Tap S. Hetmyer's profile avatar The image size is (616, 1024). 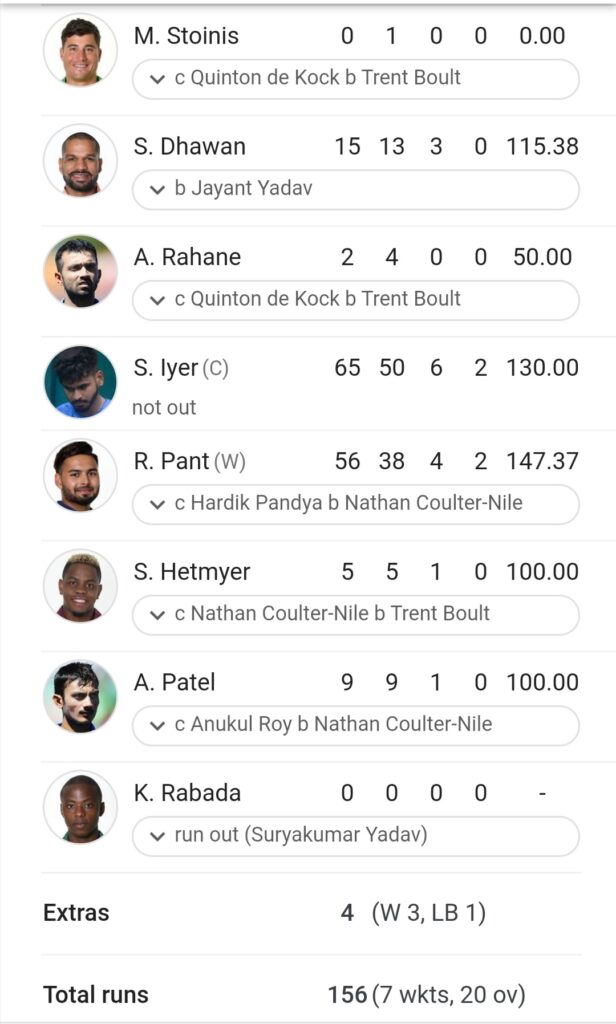pyautogui.click(x=80, y=586)
